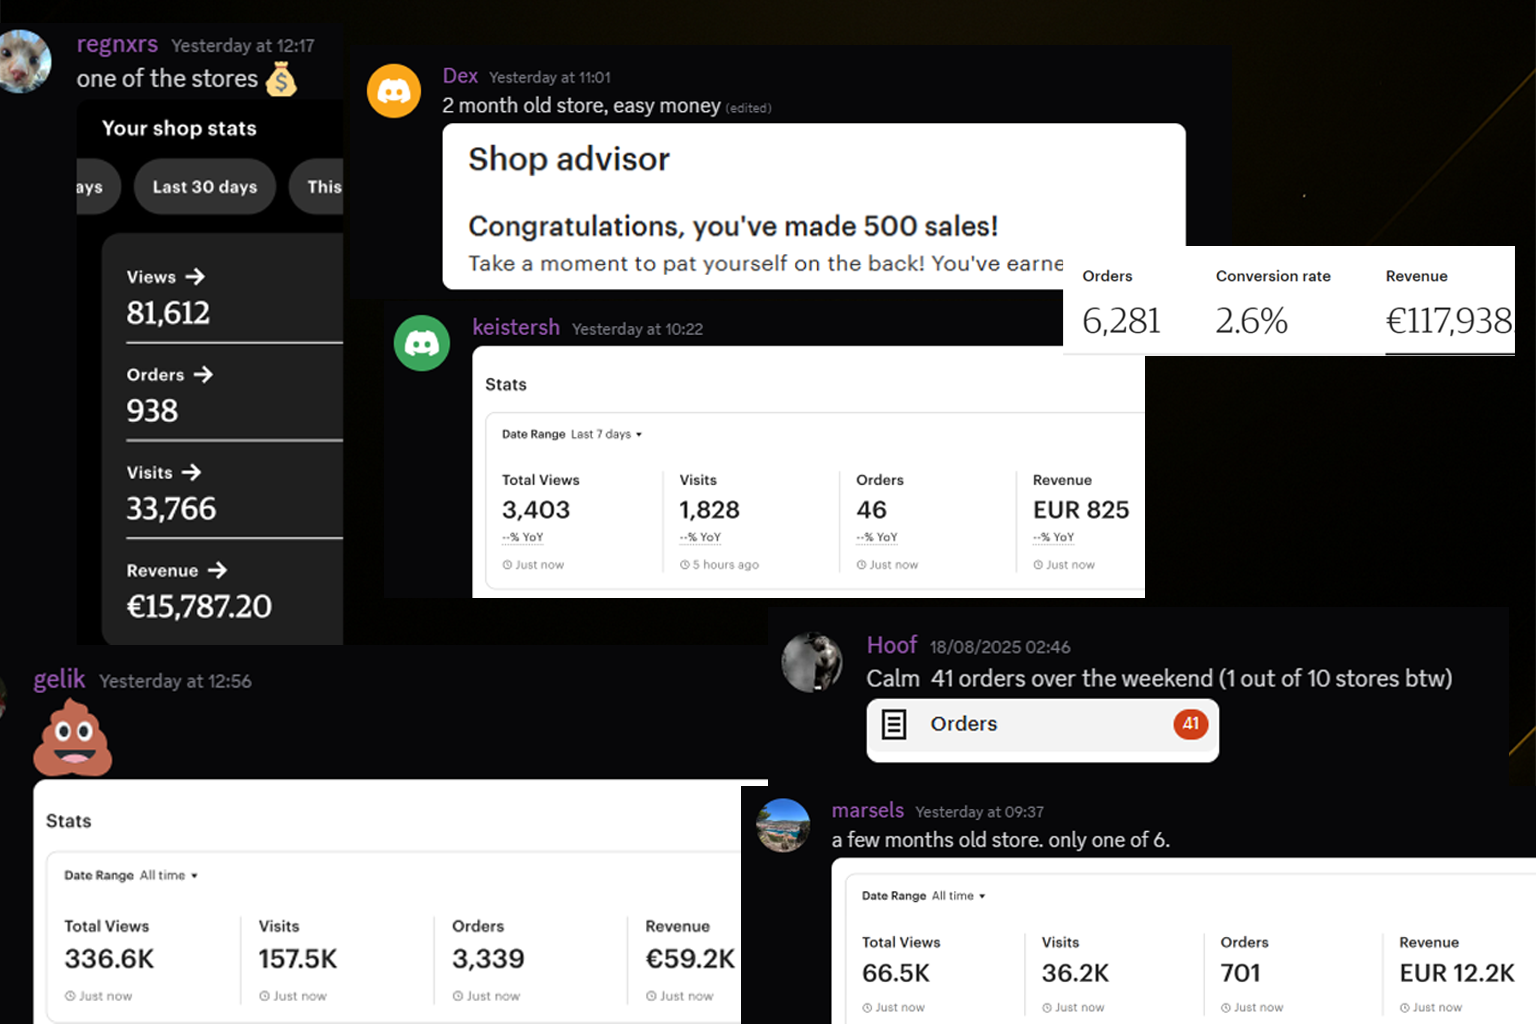Click the Orders list icon in Hoof's post
Viewport: 1536px width, 1024px height.
pos(894,724)
